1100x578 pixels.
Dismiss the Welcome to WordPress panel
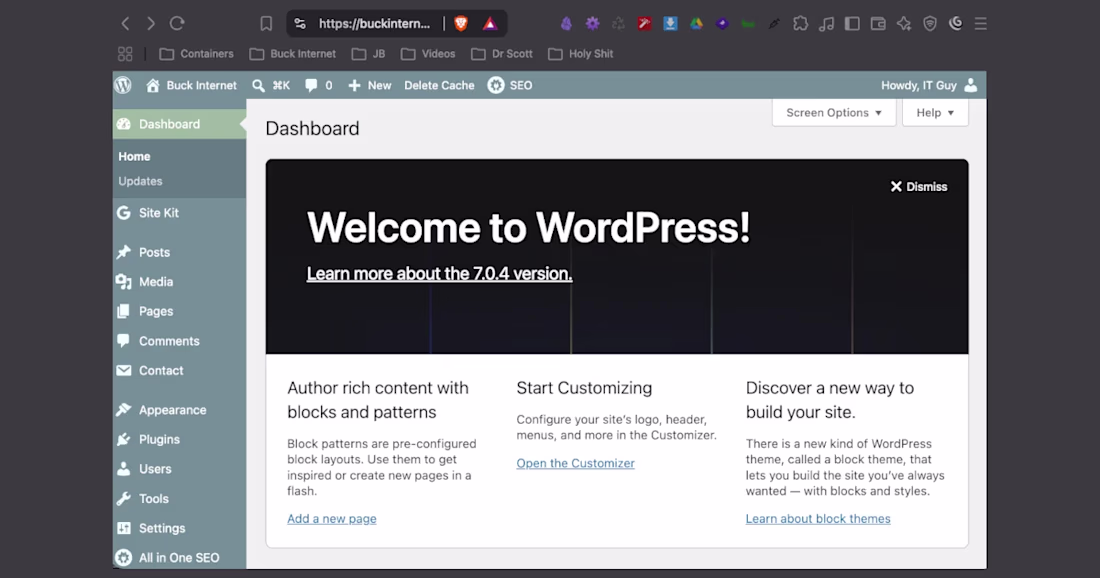(918, 187)
